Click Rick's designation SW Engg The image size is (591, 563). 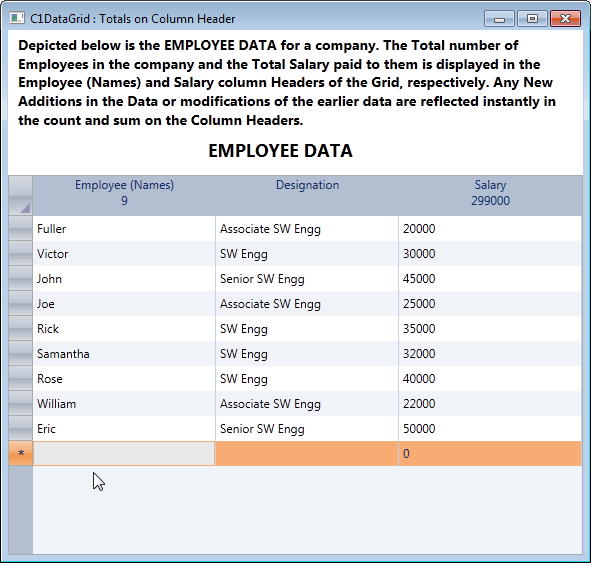pyautogui.click(x=307, y=328)
